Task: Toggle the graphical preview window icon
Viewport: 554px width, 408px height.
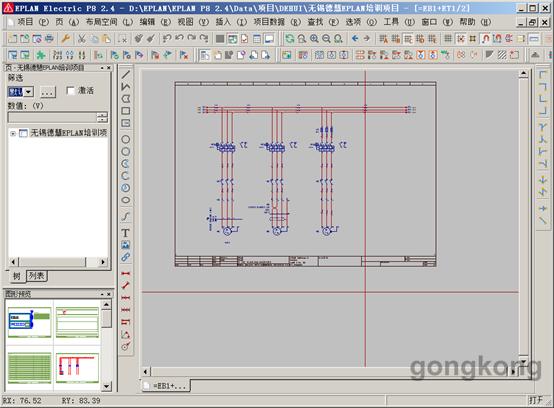Action: [269, 39]
